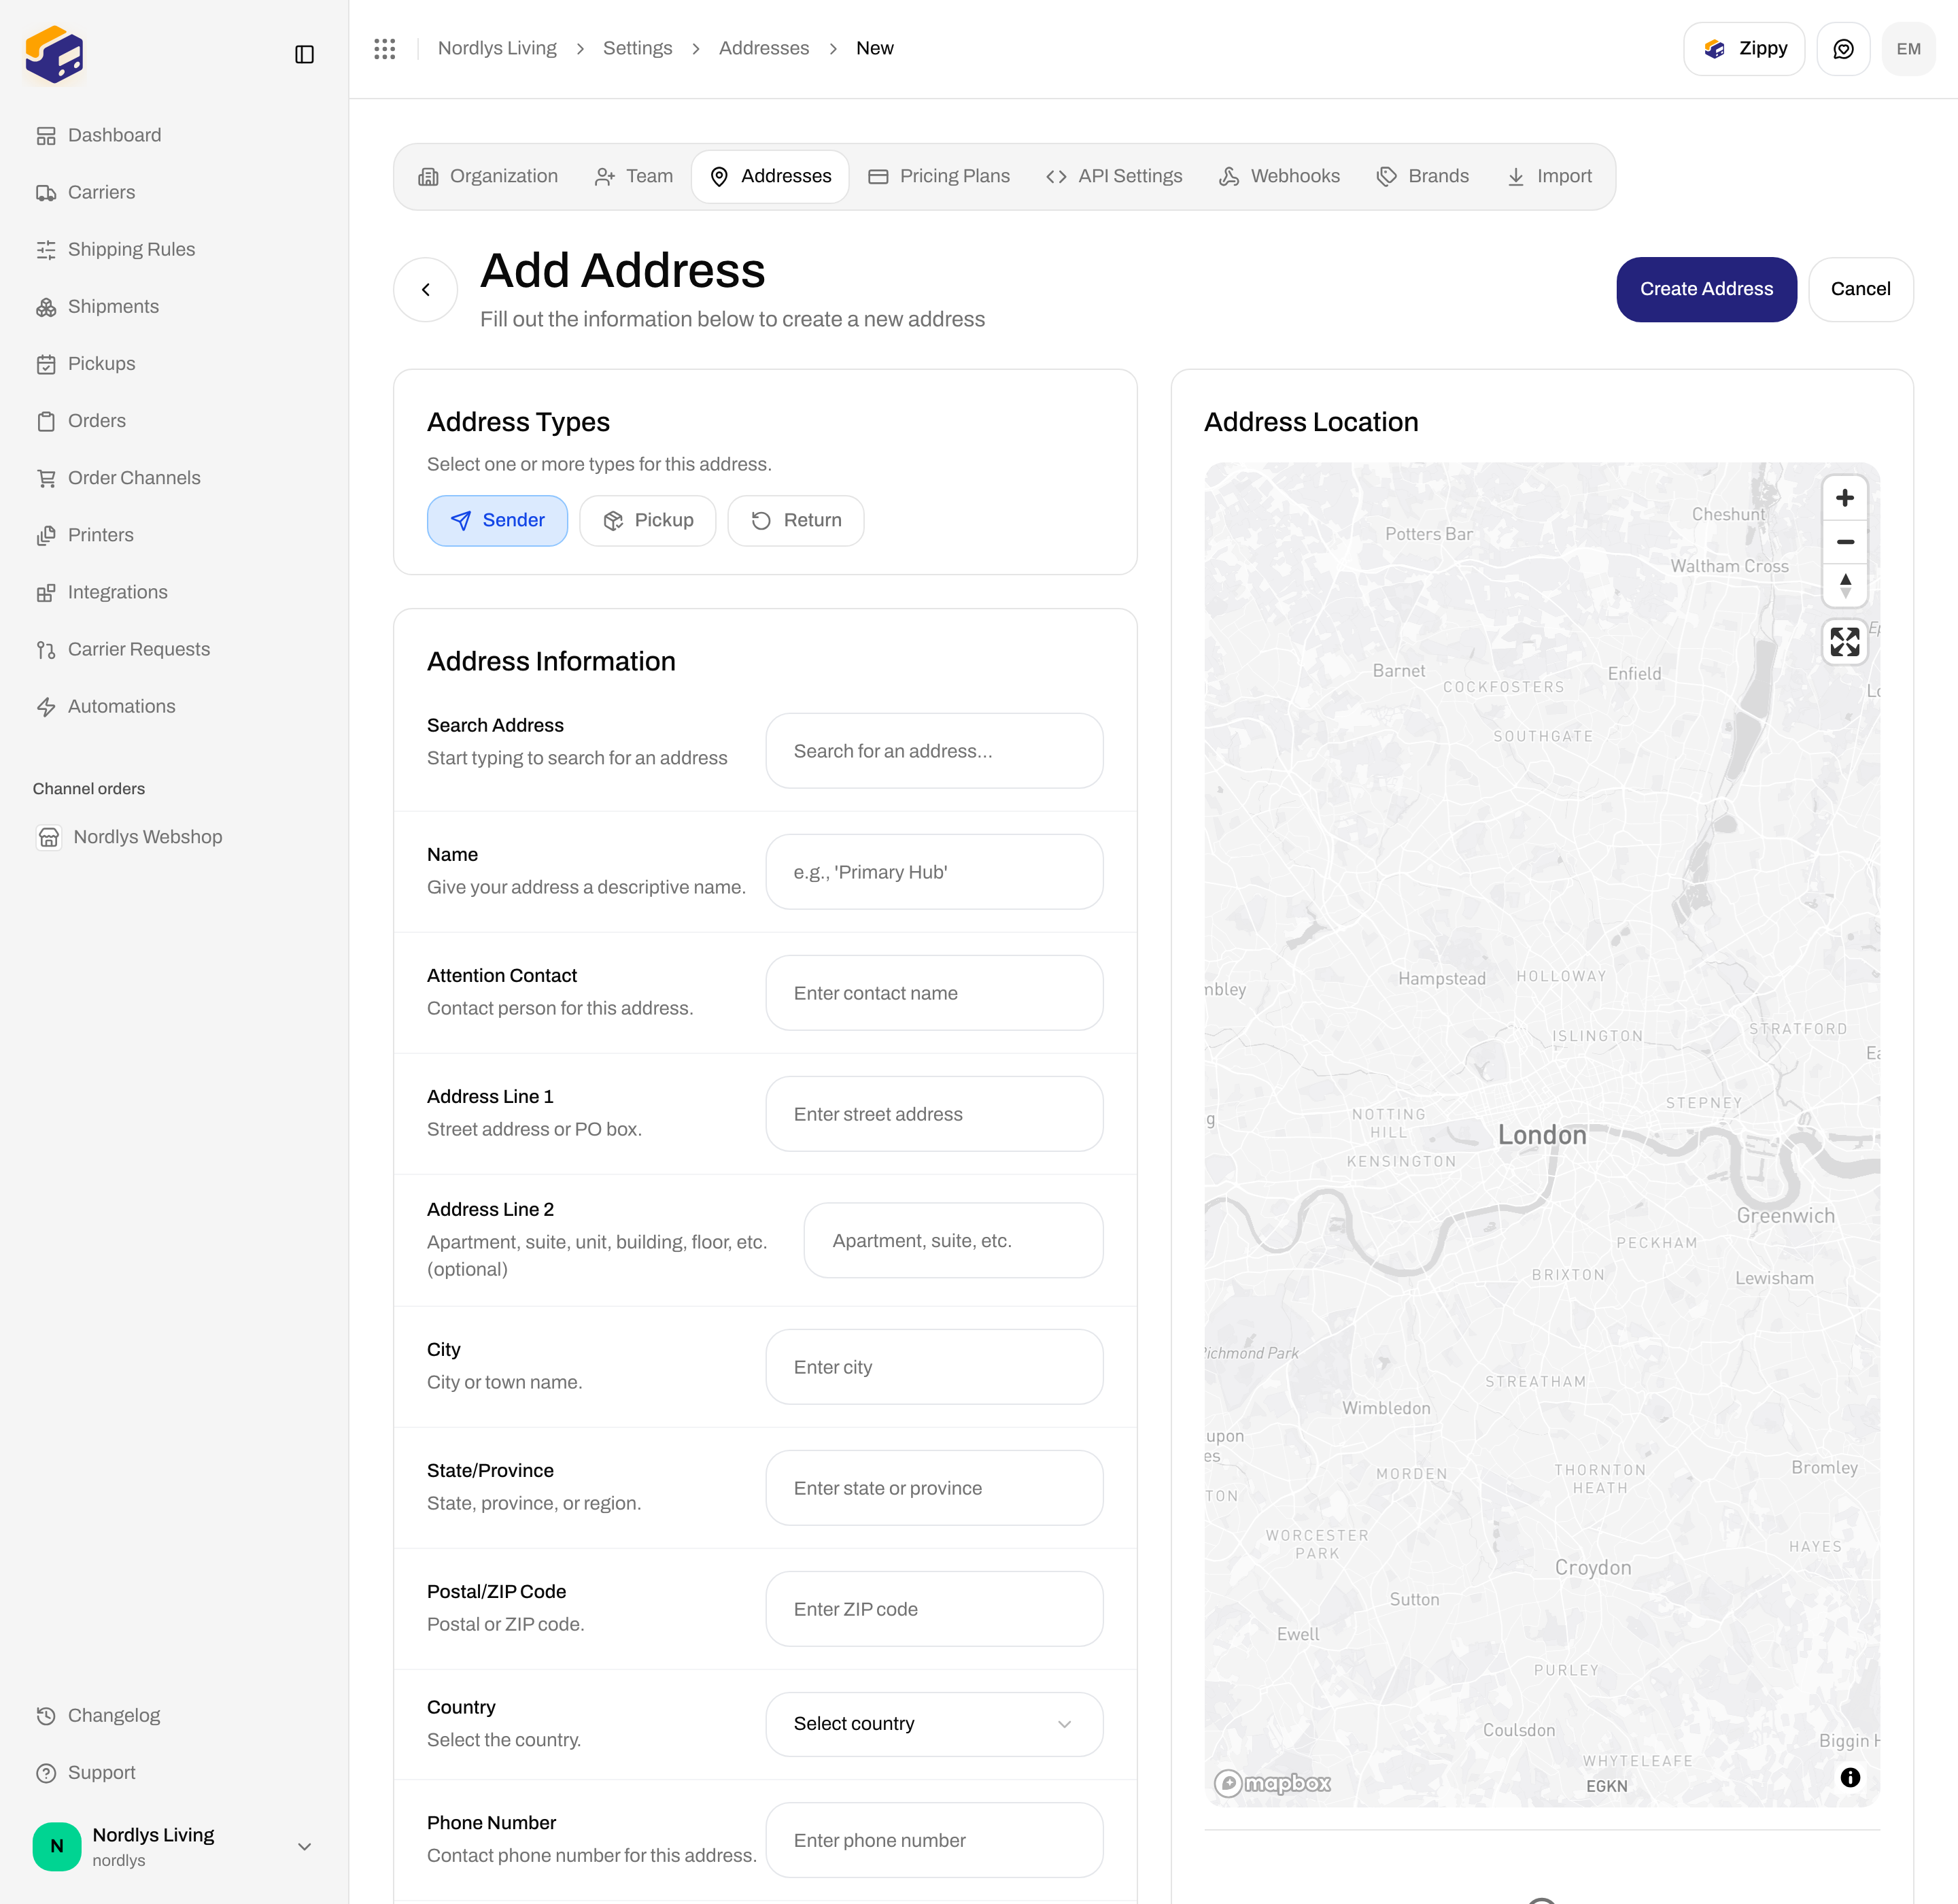The height and width of the screenshot is (1904, 1958).
Task: Go to Nordlys Living breadcrumb
Action: pyautogui.click(x=497, y=48)
